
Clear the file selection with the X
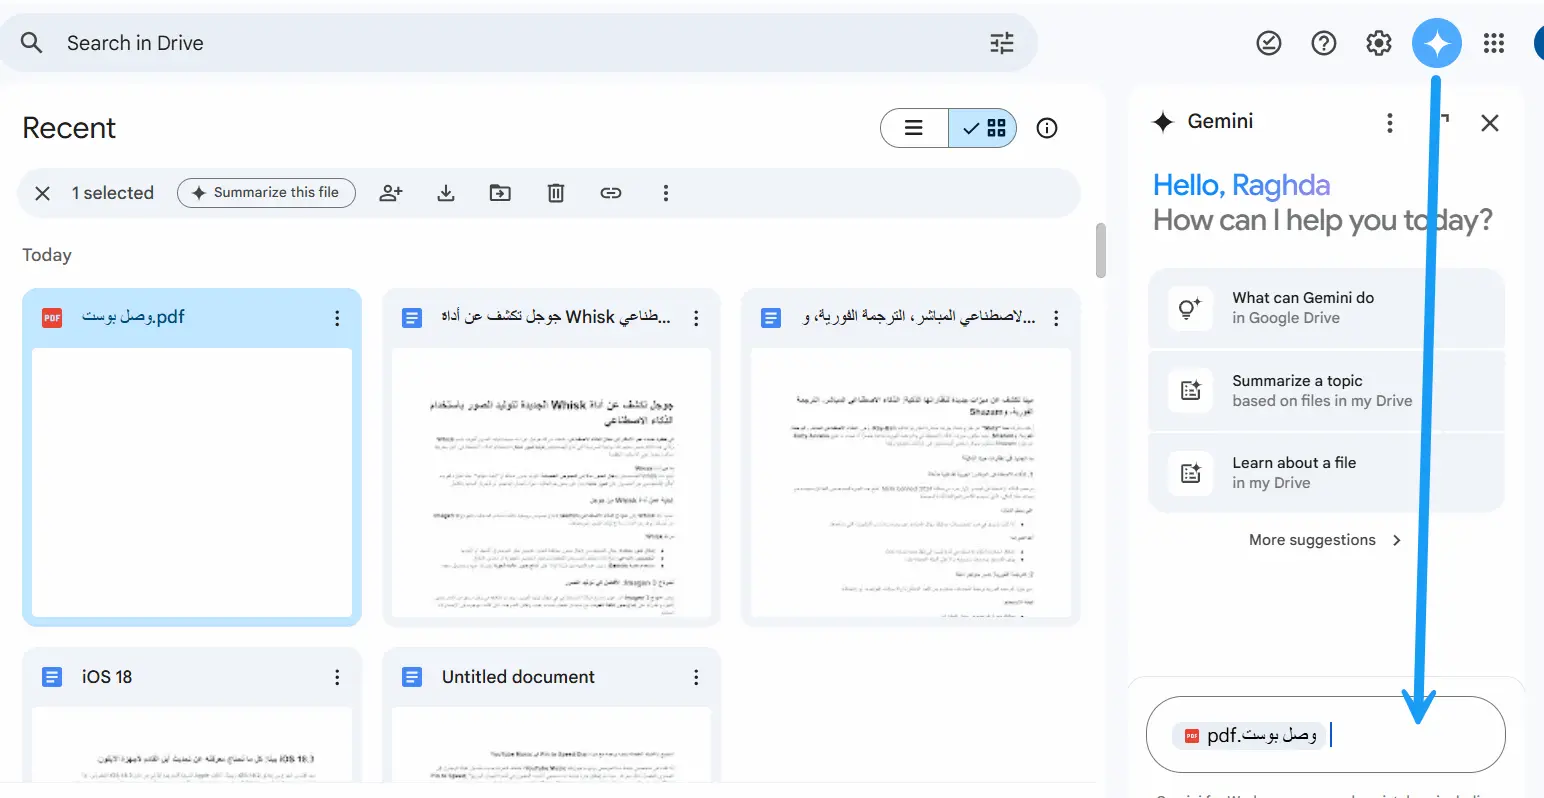pyautogui.click(x=42, y=192)
